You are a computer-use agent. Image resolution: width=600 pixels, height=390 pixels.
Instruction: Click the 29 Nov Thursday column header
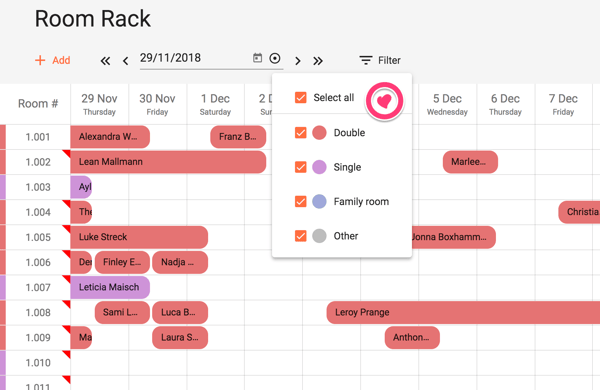pyautogui.click(x=99, y=104)
